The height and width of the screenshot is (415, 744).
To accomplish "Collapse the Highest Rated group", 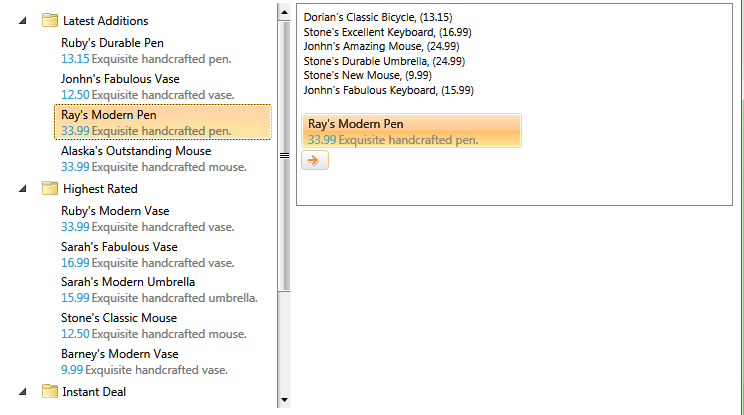I will point(23,189).
